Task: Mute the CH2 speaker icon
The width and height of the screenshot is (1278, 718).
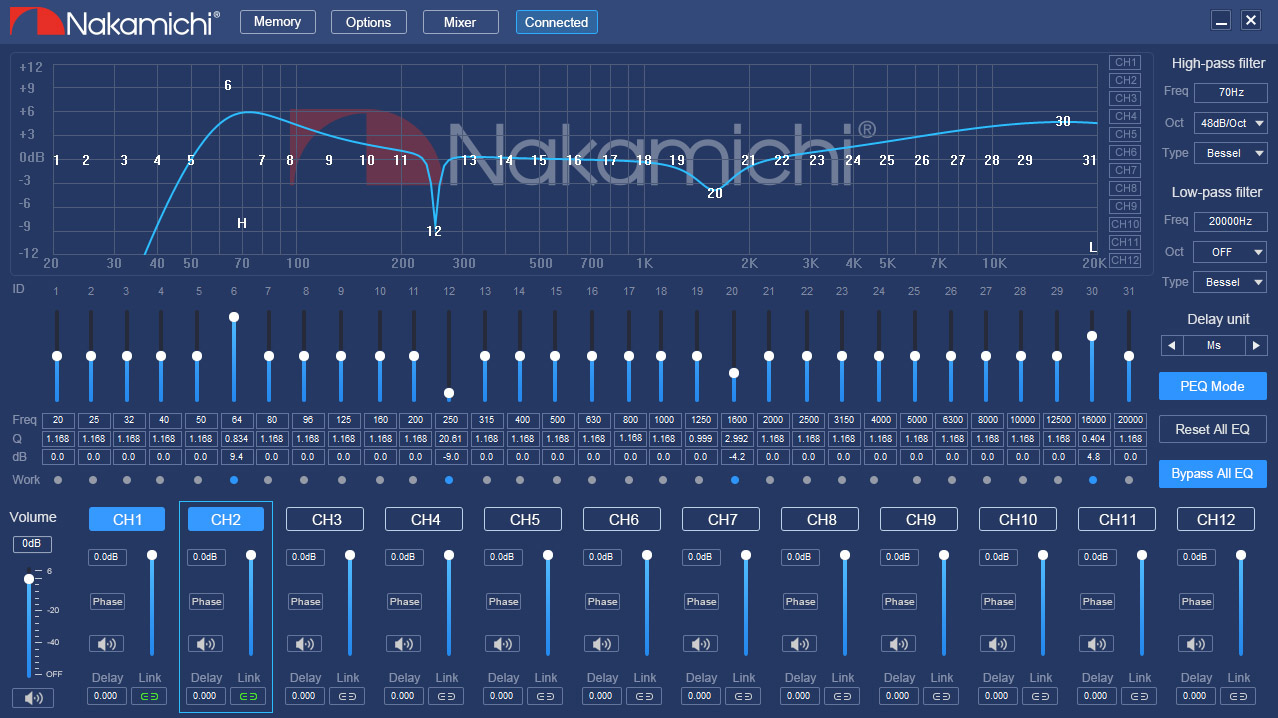Action: click(206, 644)
